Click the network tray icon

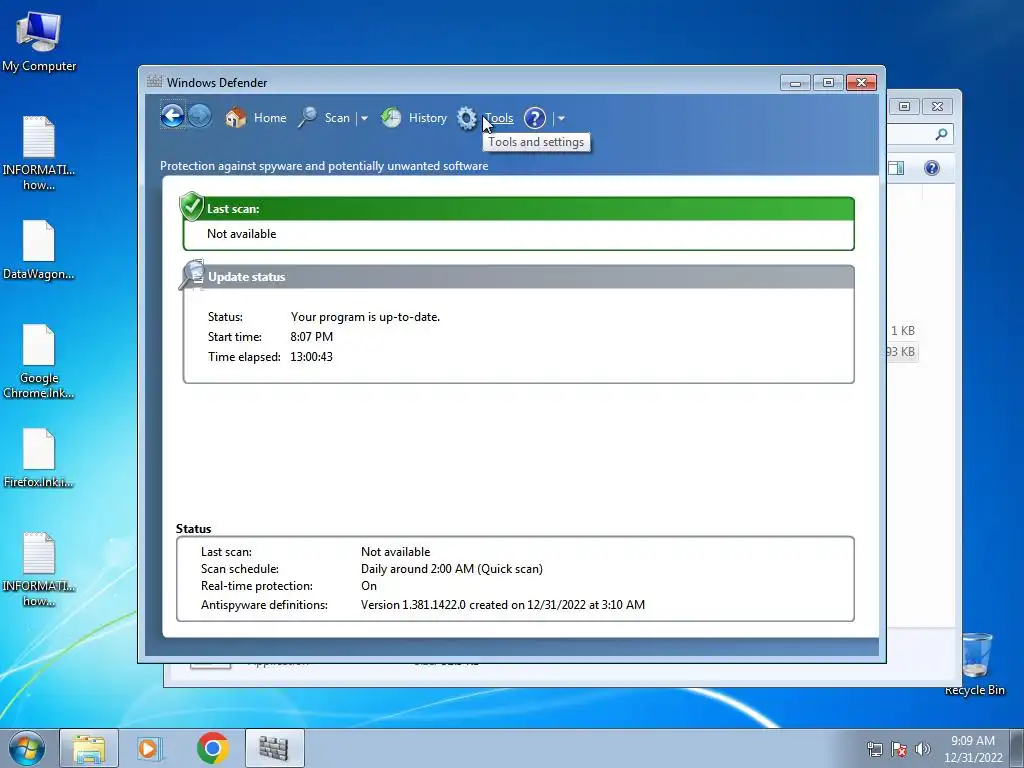pos(874,749)
